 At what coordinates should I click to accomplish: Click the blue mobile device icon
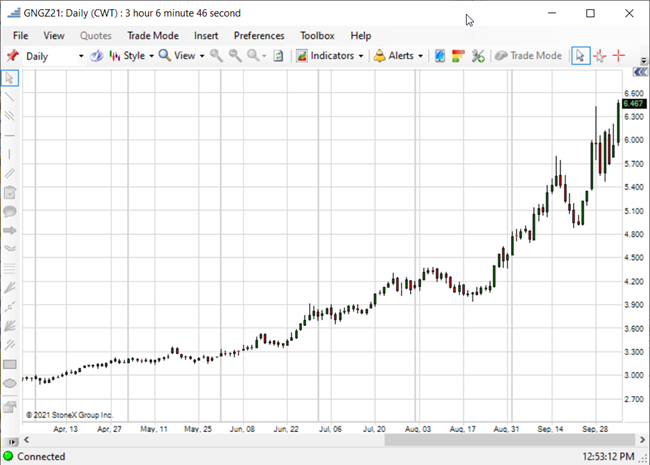point(440,56)
